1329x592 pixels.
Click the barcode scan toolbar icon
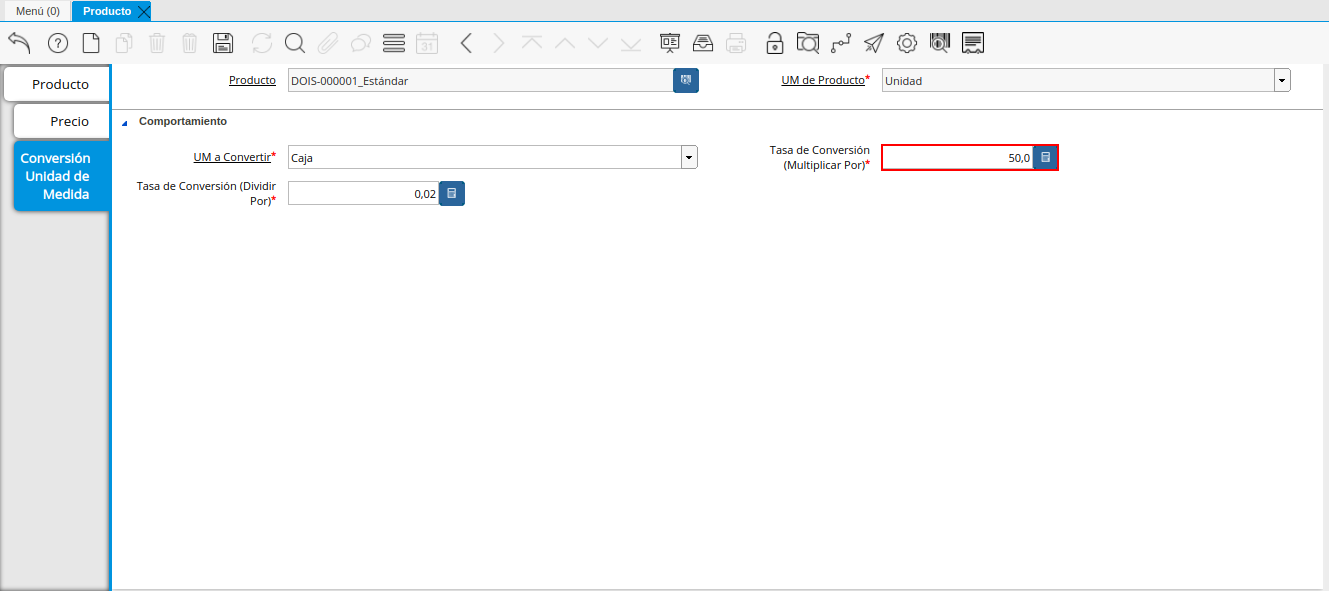click(x=940, y=43)
